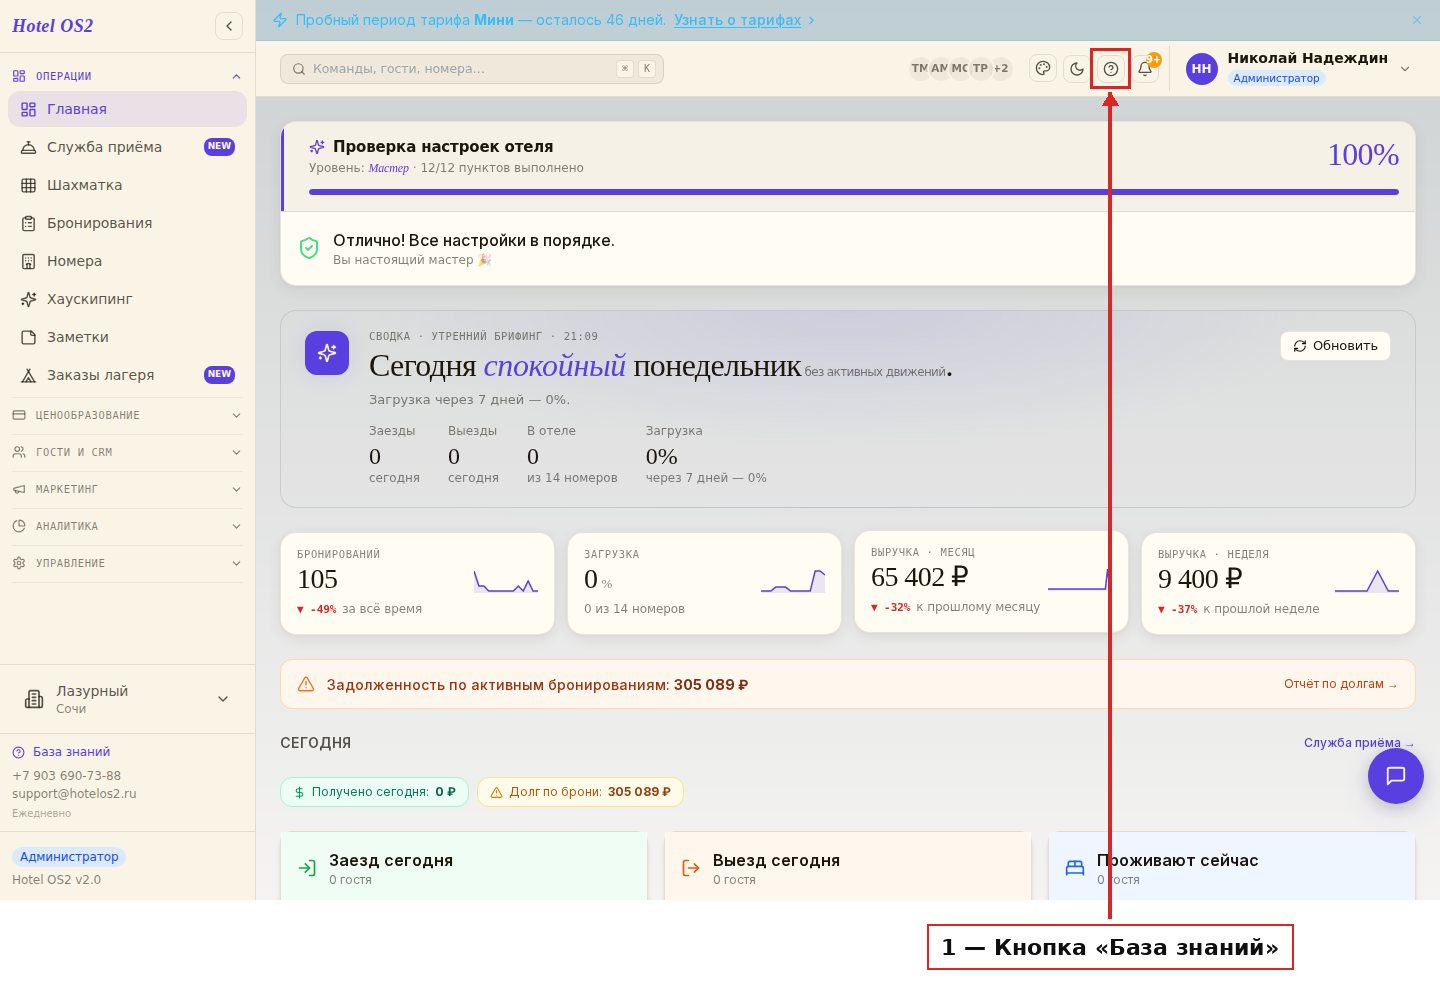The height and width of the screenshot is (993, 1440).
Task: Open the knowledge base help icon
Action: click(x=1111, y=69)
